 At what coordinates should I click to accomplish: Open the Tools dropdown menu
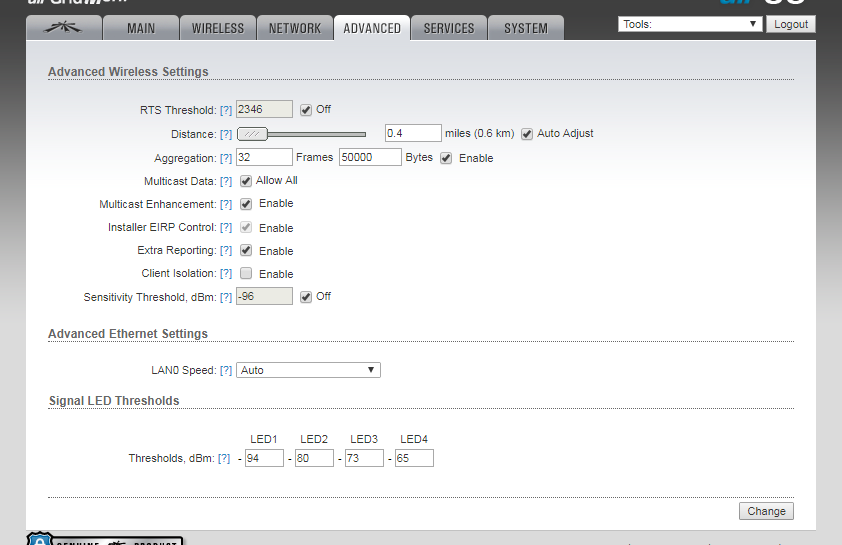click(690, 24)
